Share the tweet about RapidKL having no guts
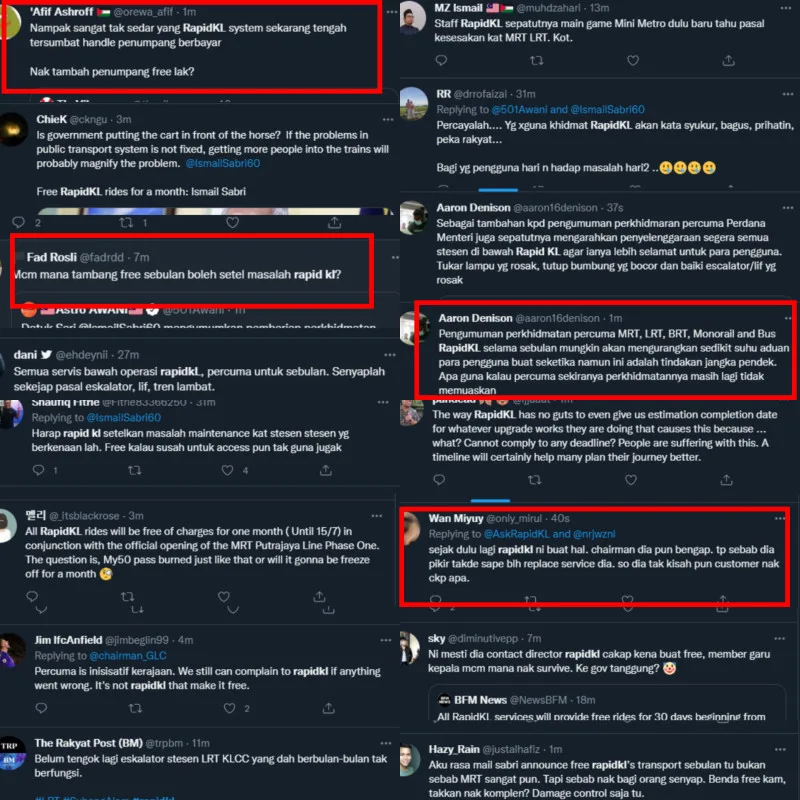 click(727, 480)
